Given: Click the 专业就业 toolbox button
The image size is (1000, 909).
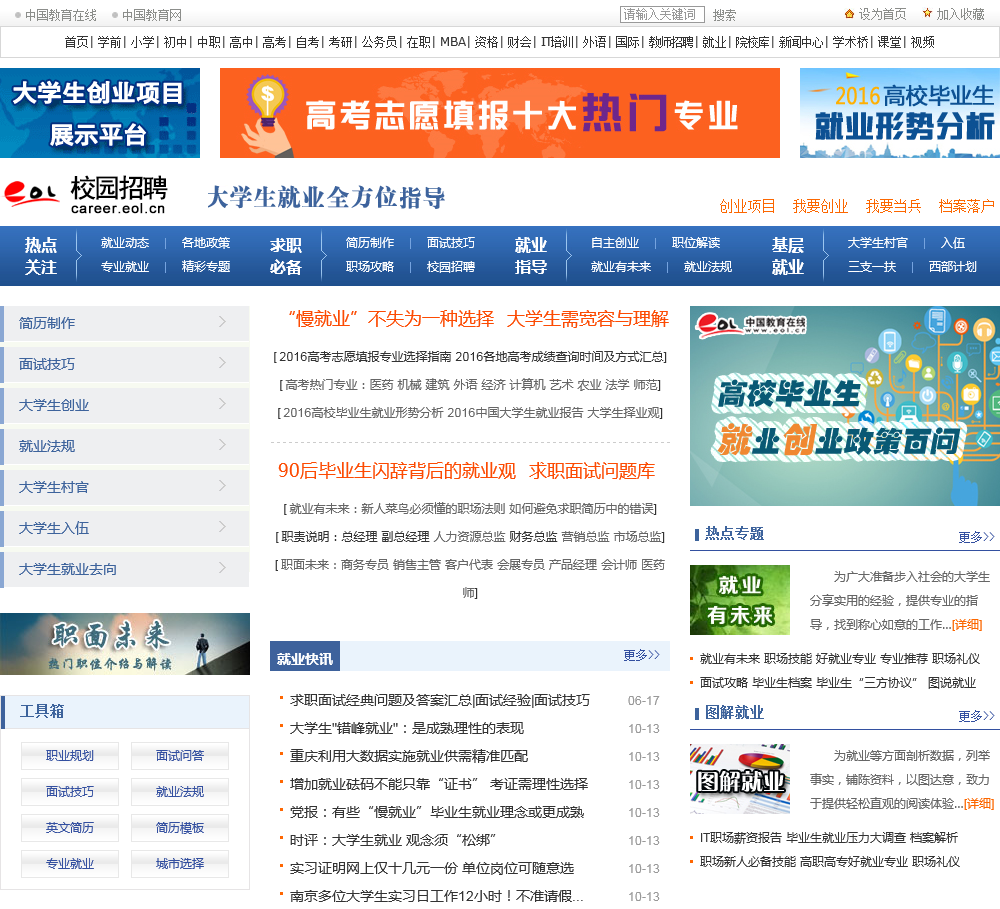Looking at the screenshot, I should pos(70,864).
